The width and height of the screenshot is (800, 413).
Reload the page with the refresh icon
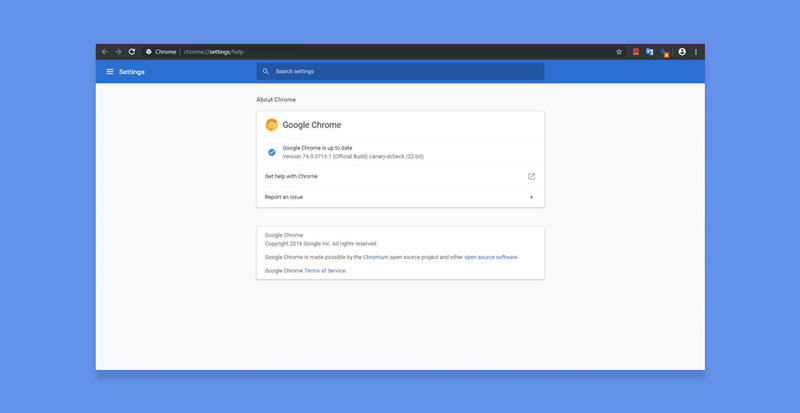(132, 52)
